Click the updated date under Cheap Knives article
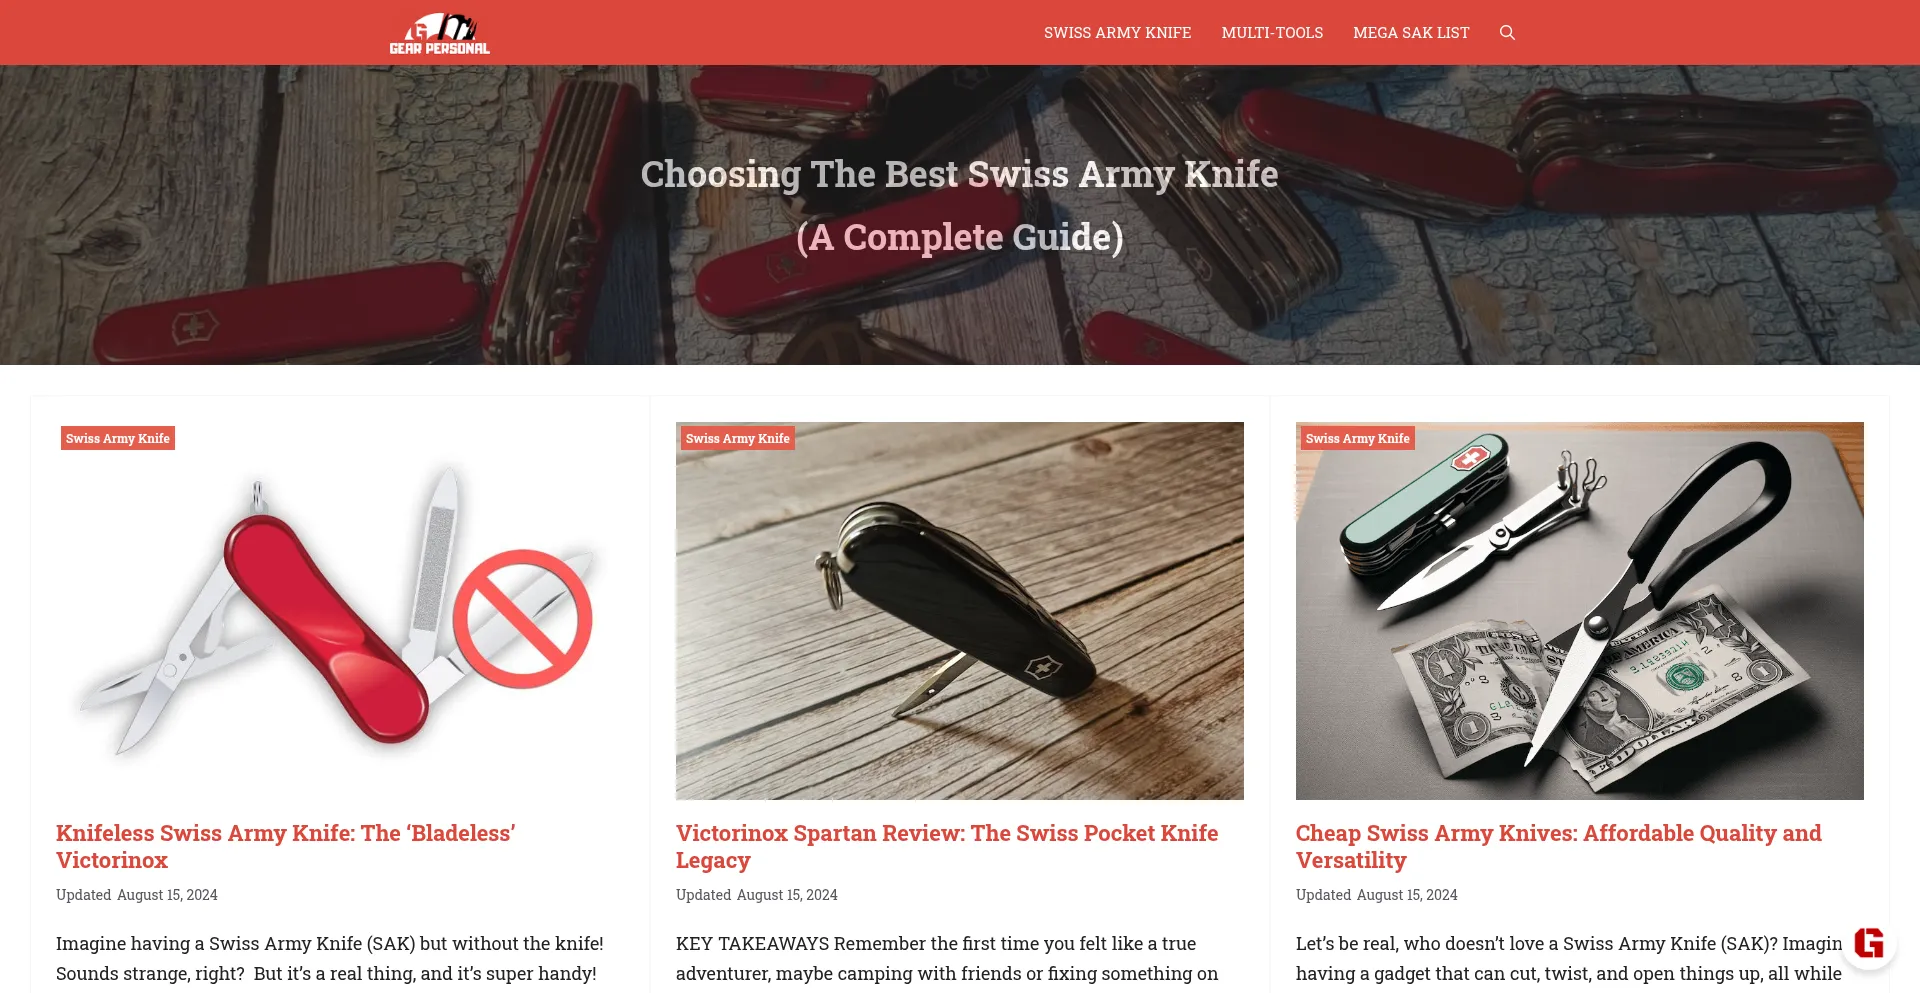1920x993 pixels. [1377, 895]
